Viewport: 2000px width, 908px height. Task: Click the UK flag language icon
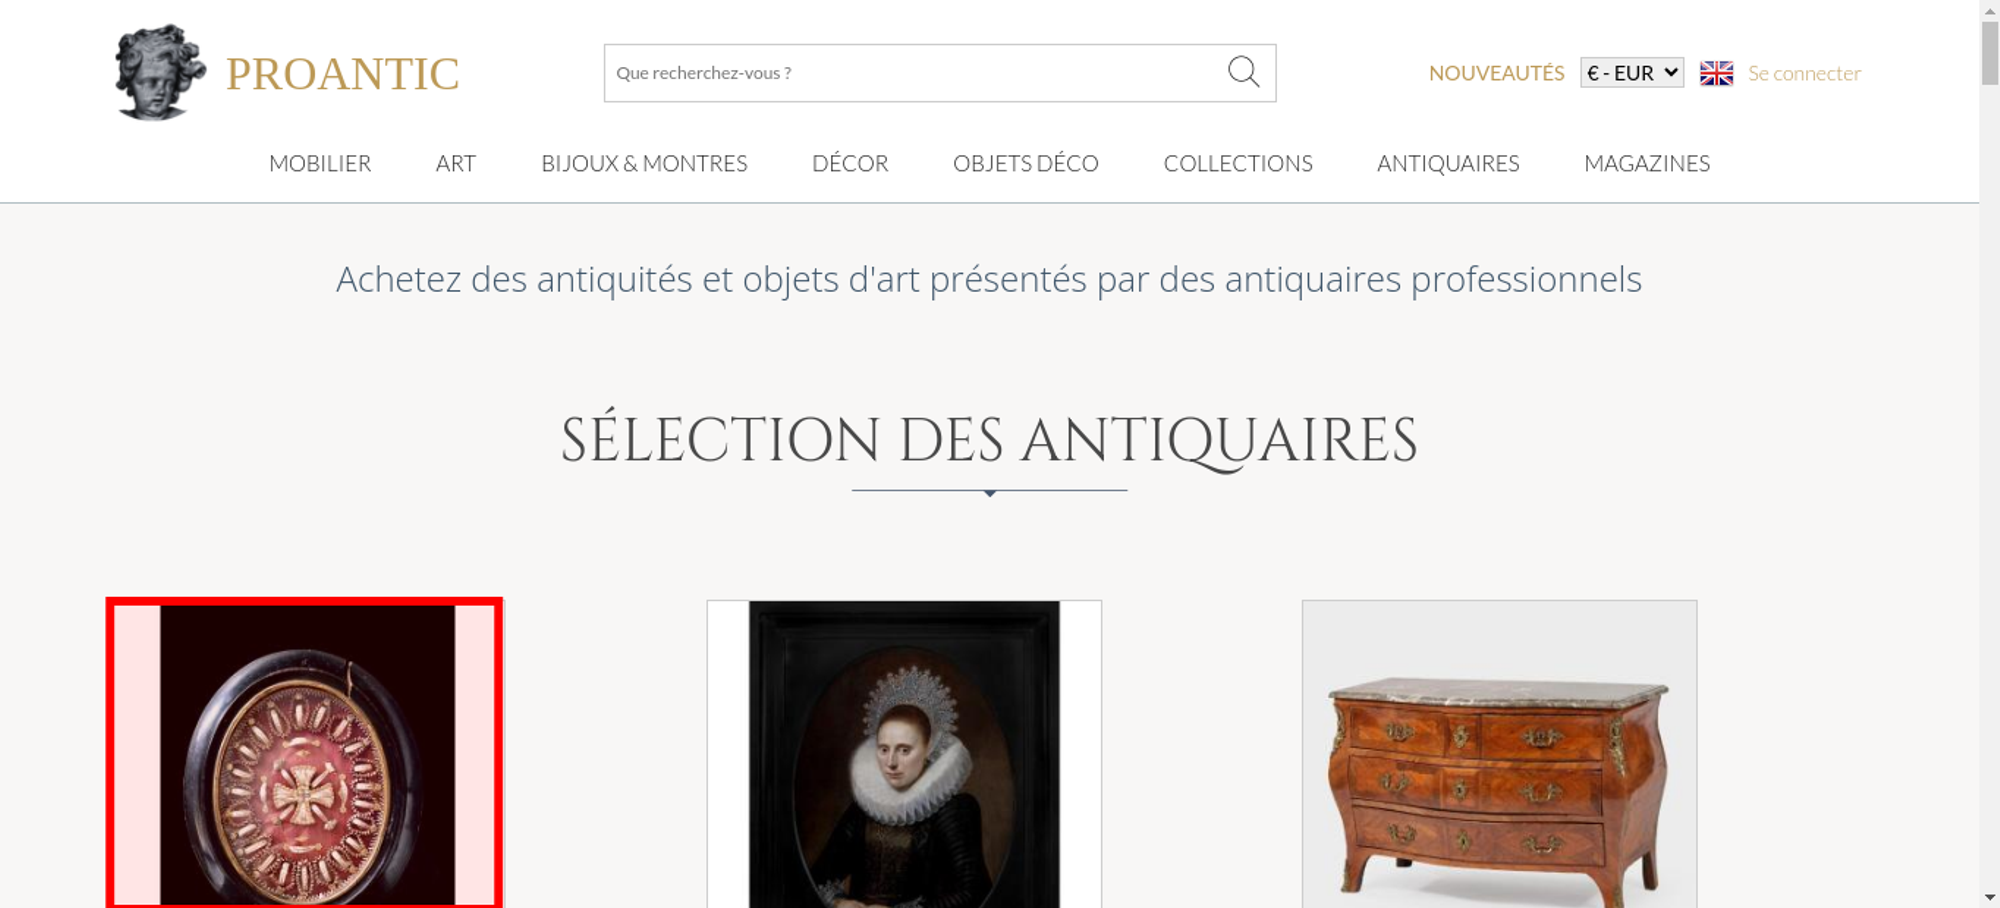pos(1716,73)
